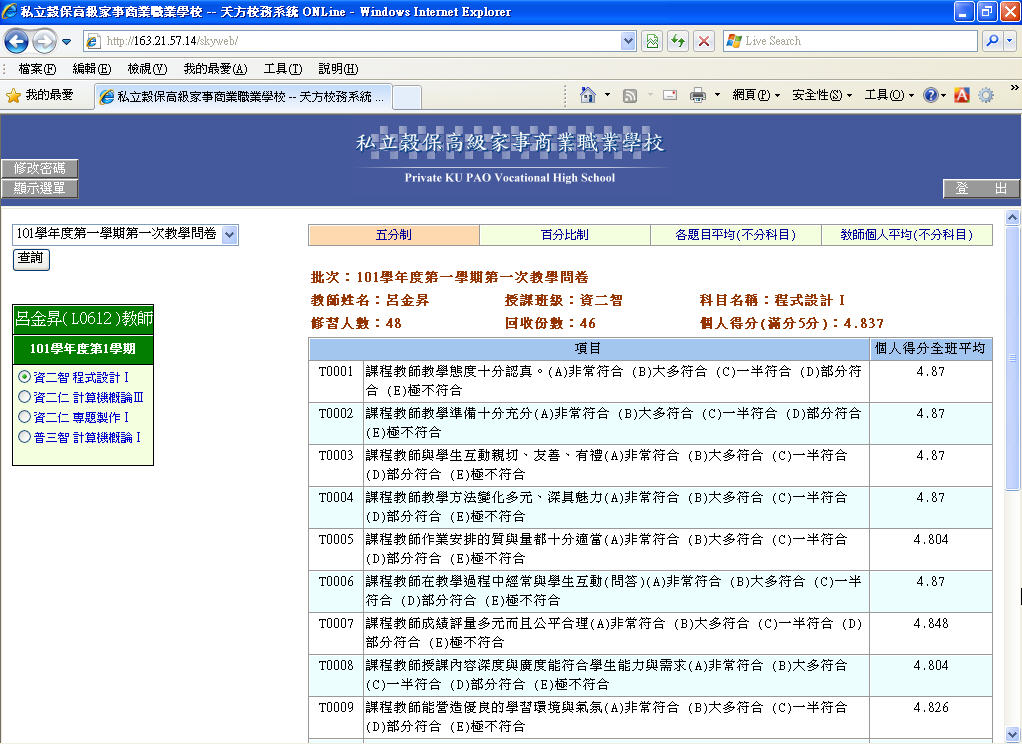Click the 呂金昇(L0612)教師 panel heading

point(83,319)
